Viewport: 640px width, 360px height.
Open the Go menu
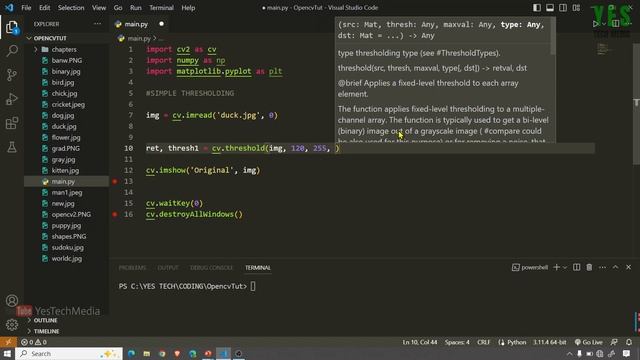tap(118, 8)
